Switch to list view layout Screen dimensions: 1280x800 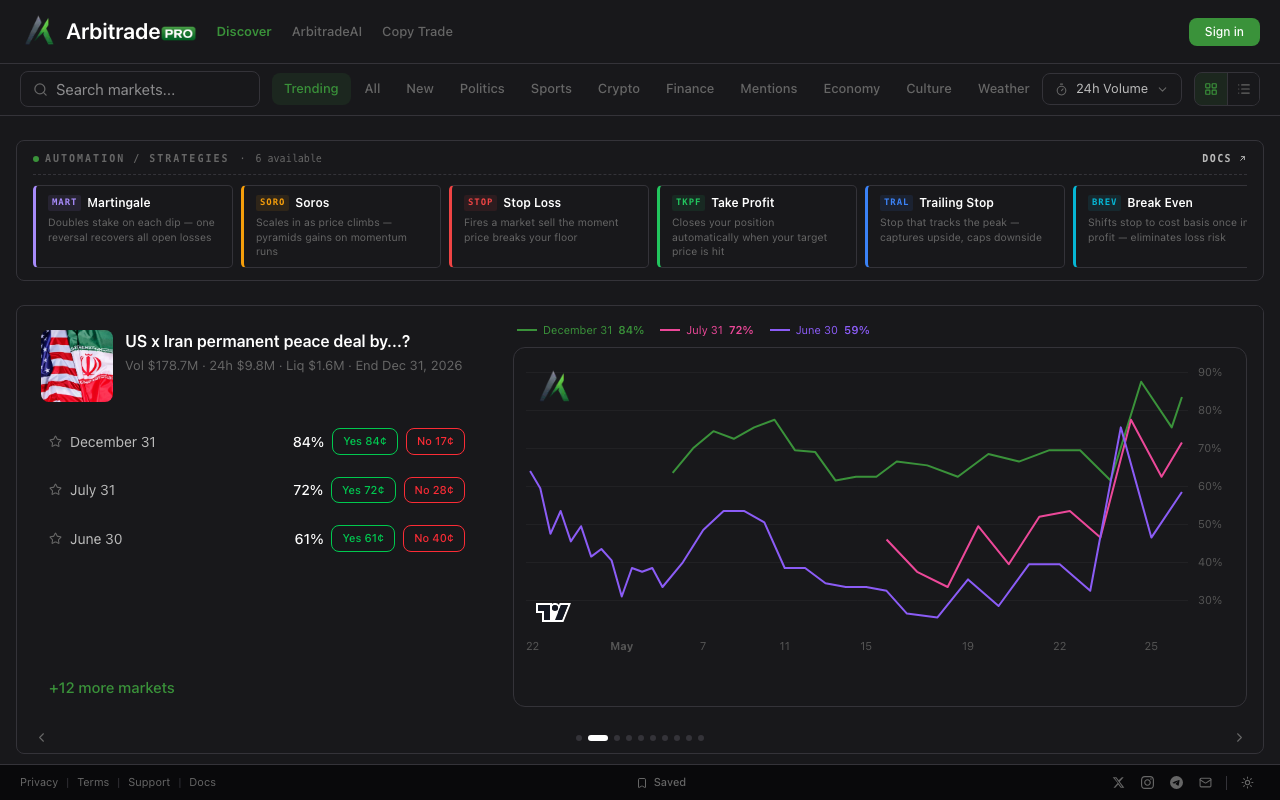coord(1243,89)
